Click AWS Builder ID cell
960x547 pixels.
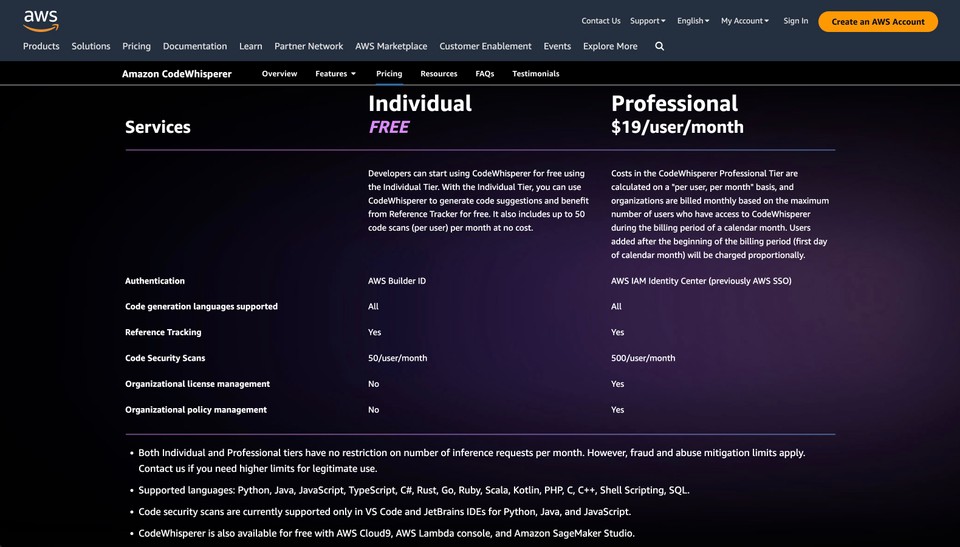397,281
